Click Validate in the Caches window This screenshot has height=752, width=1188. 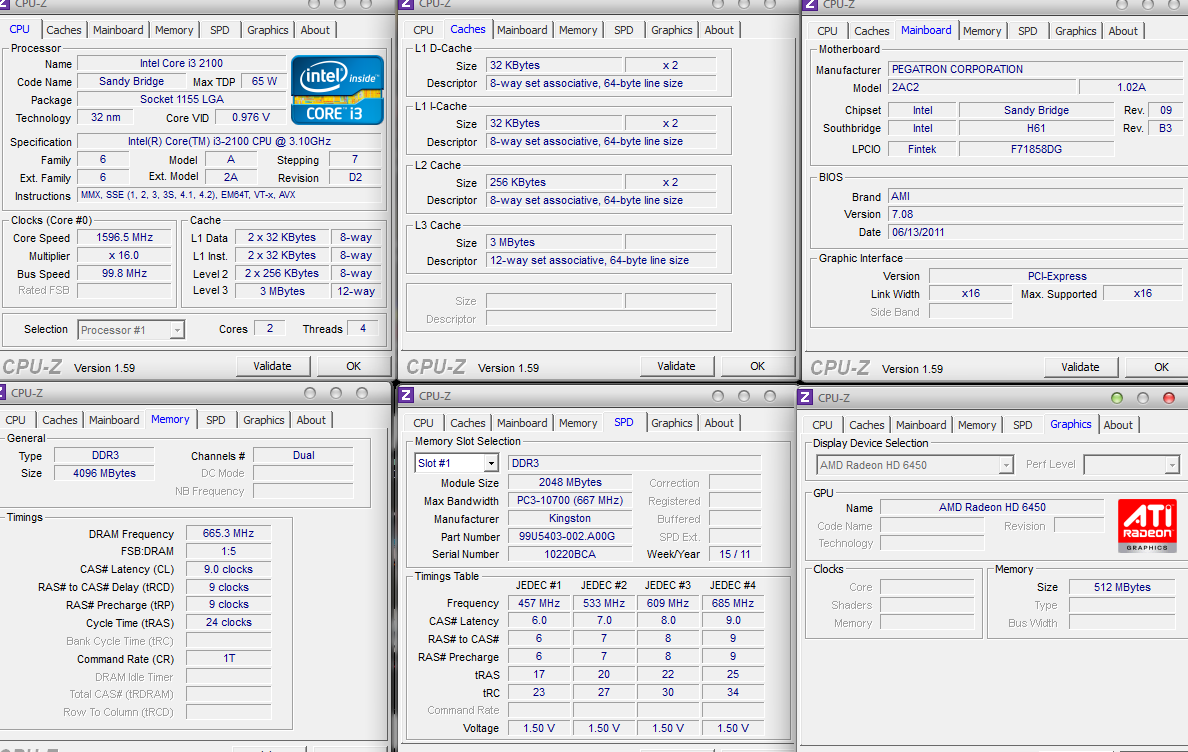pyautogui.click(x=676, y=366)
